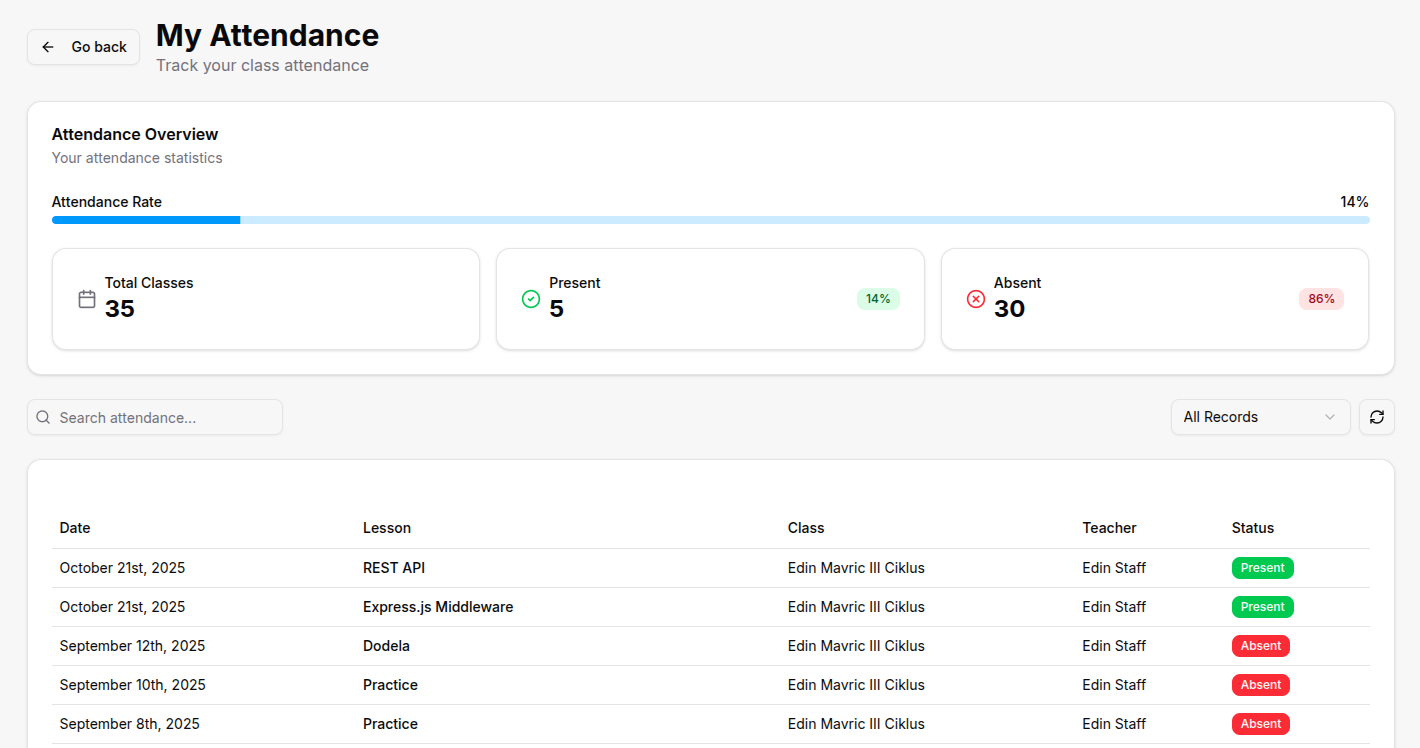Image resolution: width=1420 pixels, height=748 pixels.
Task: Click the Attendance Rate progress bar
Action: click(710, 220)
